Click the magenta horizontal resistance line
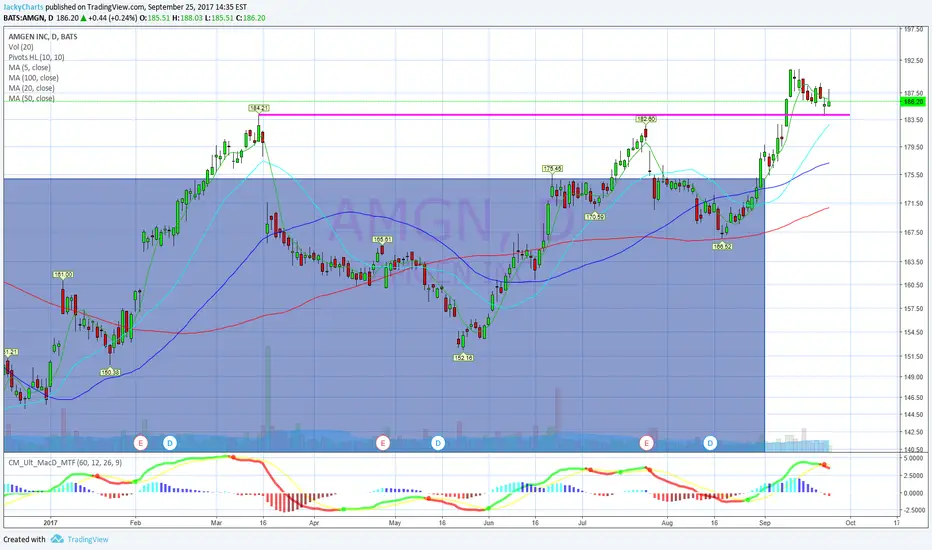 click(x=554, y=115)
